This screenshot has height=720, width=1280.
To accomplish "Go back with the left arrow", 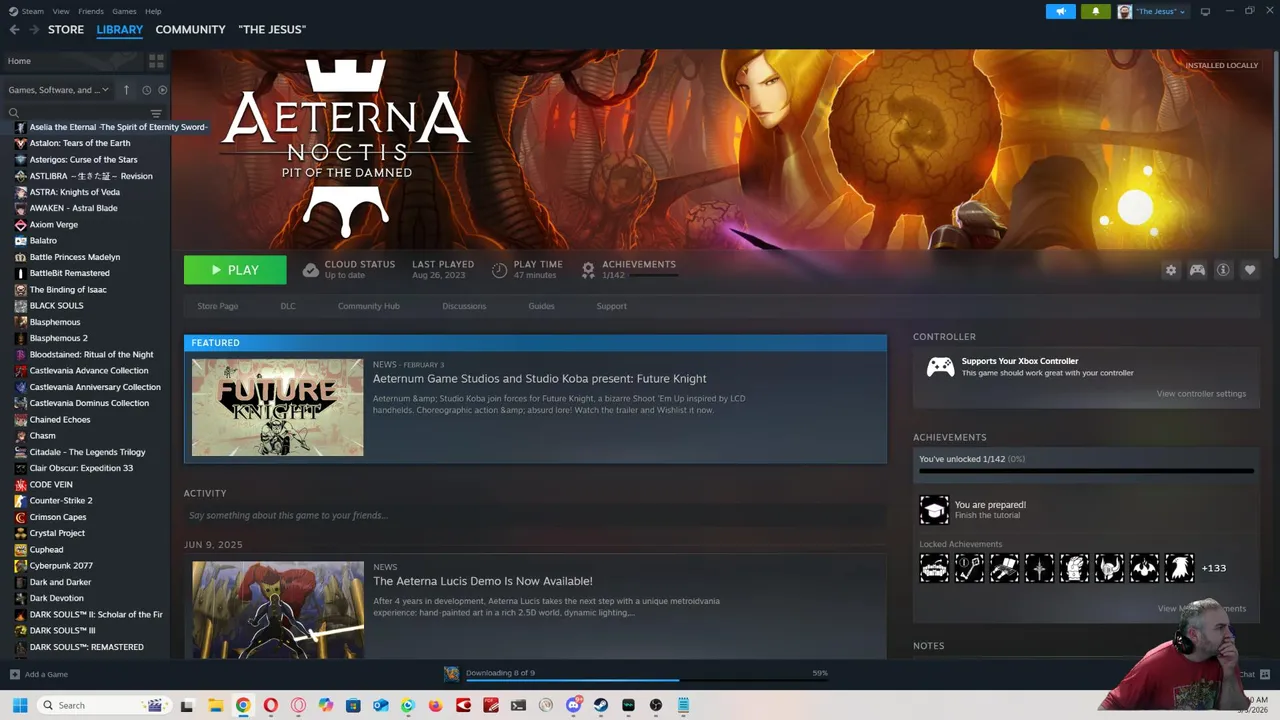I will coord(14,30).
